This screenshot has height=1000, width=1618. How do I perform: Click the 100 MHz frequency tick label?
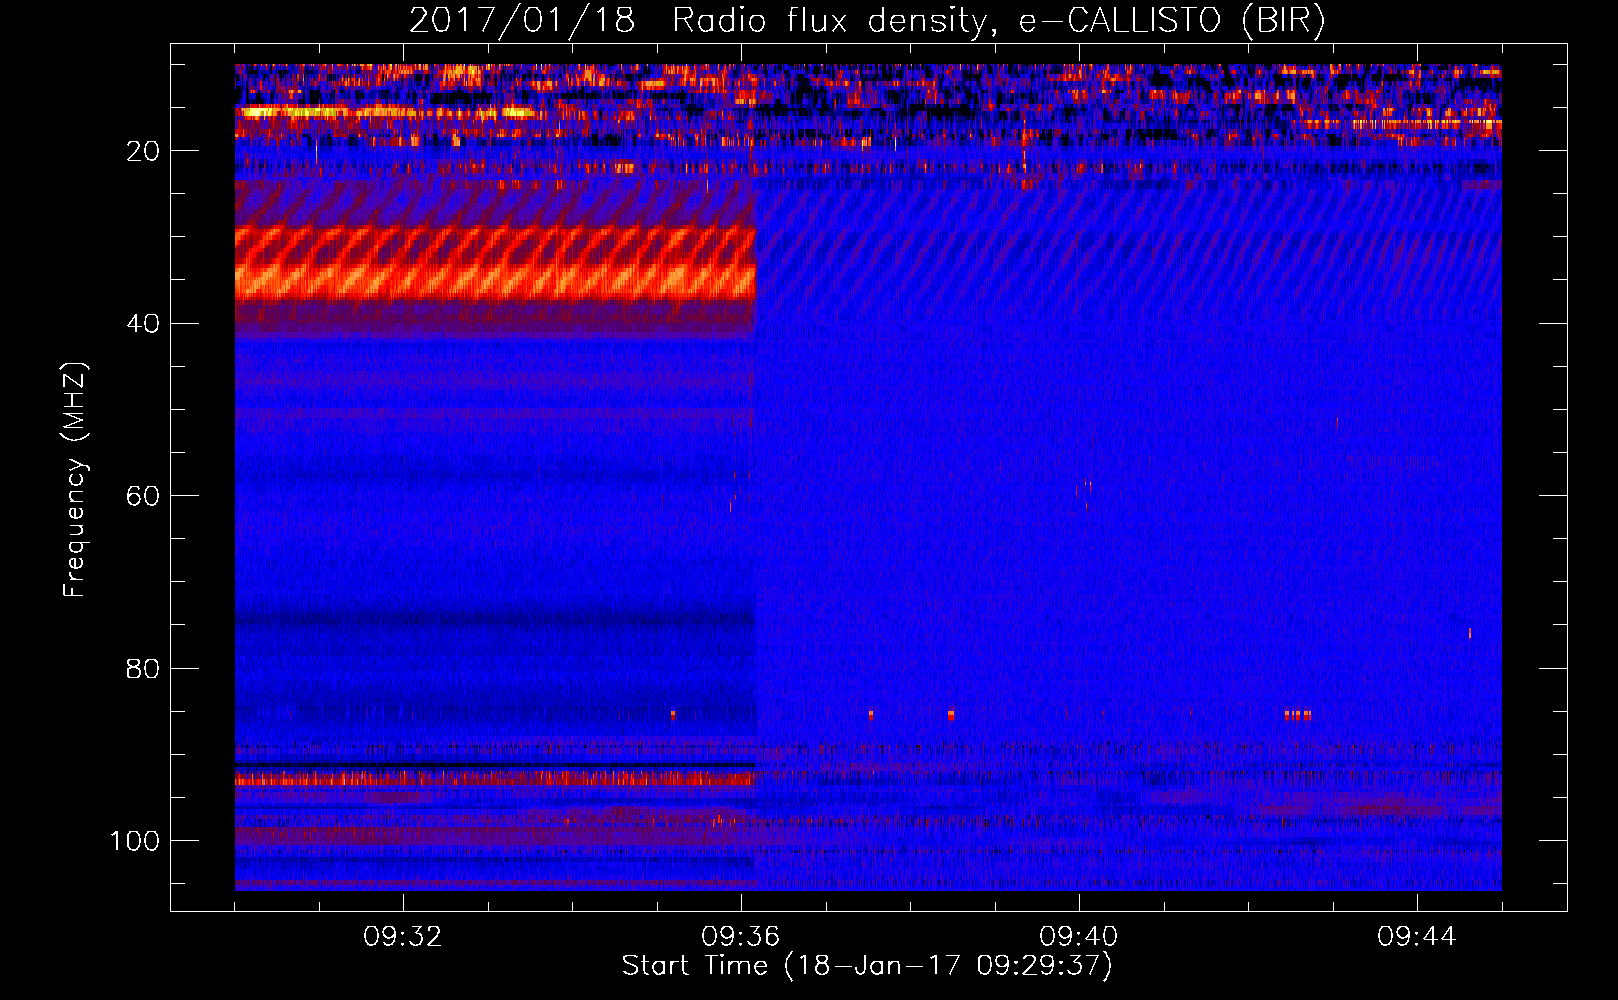click(135, 841)
